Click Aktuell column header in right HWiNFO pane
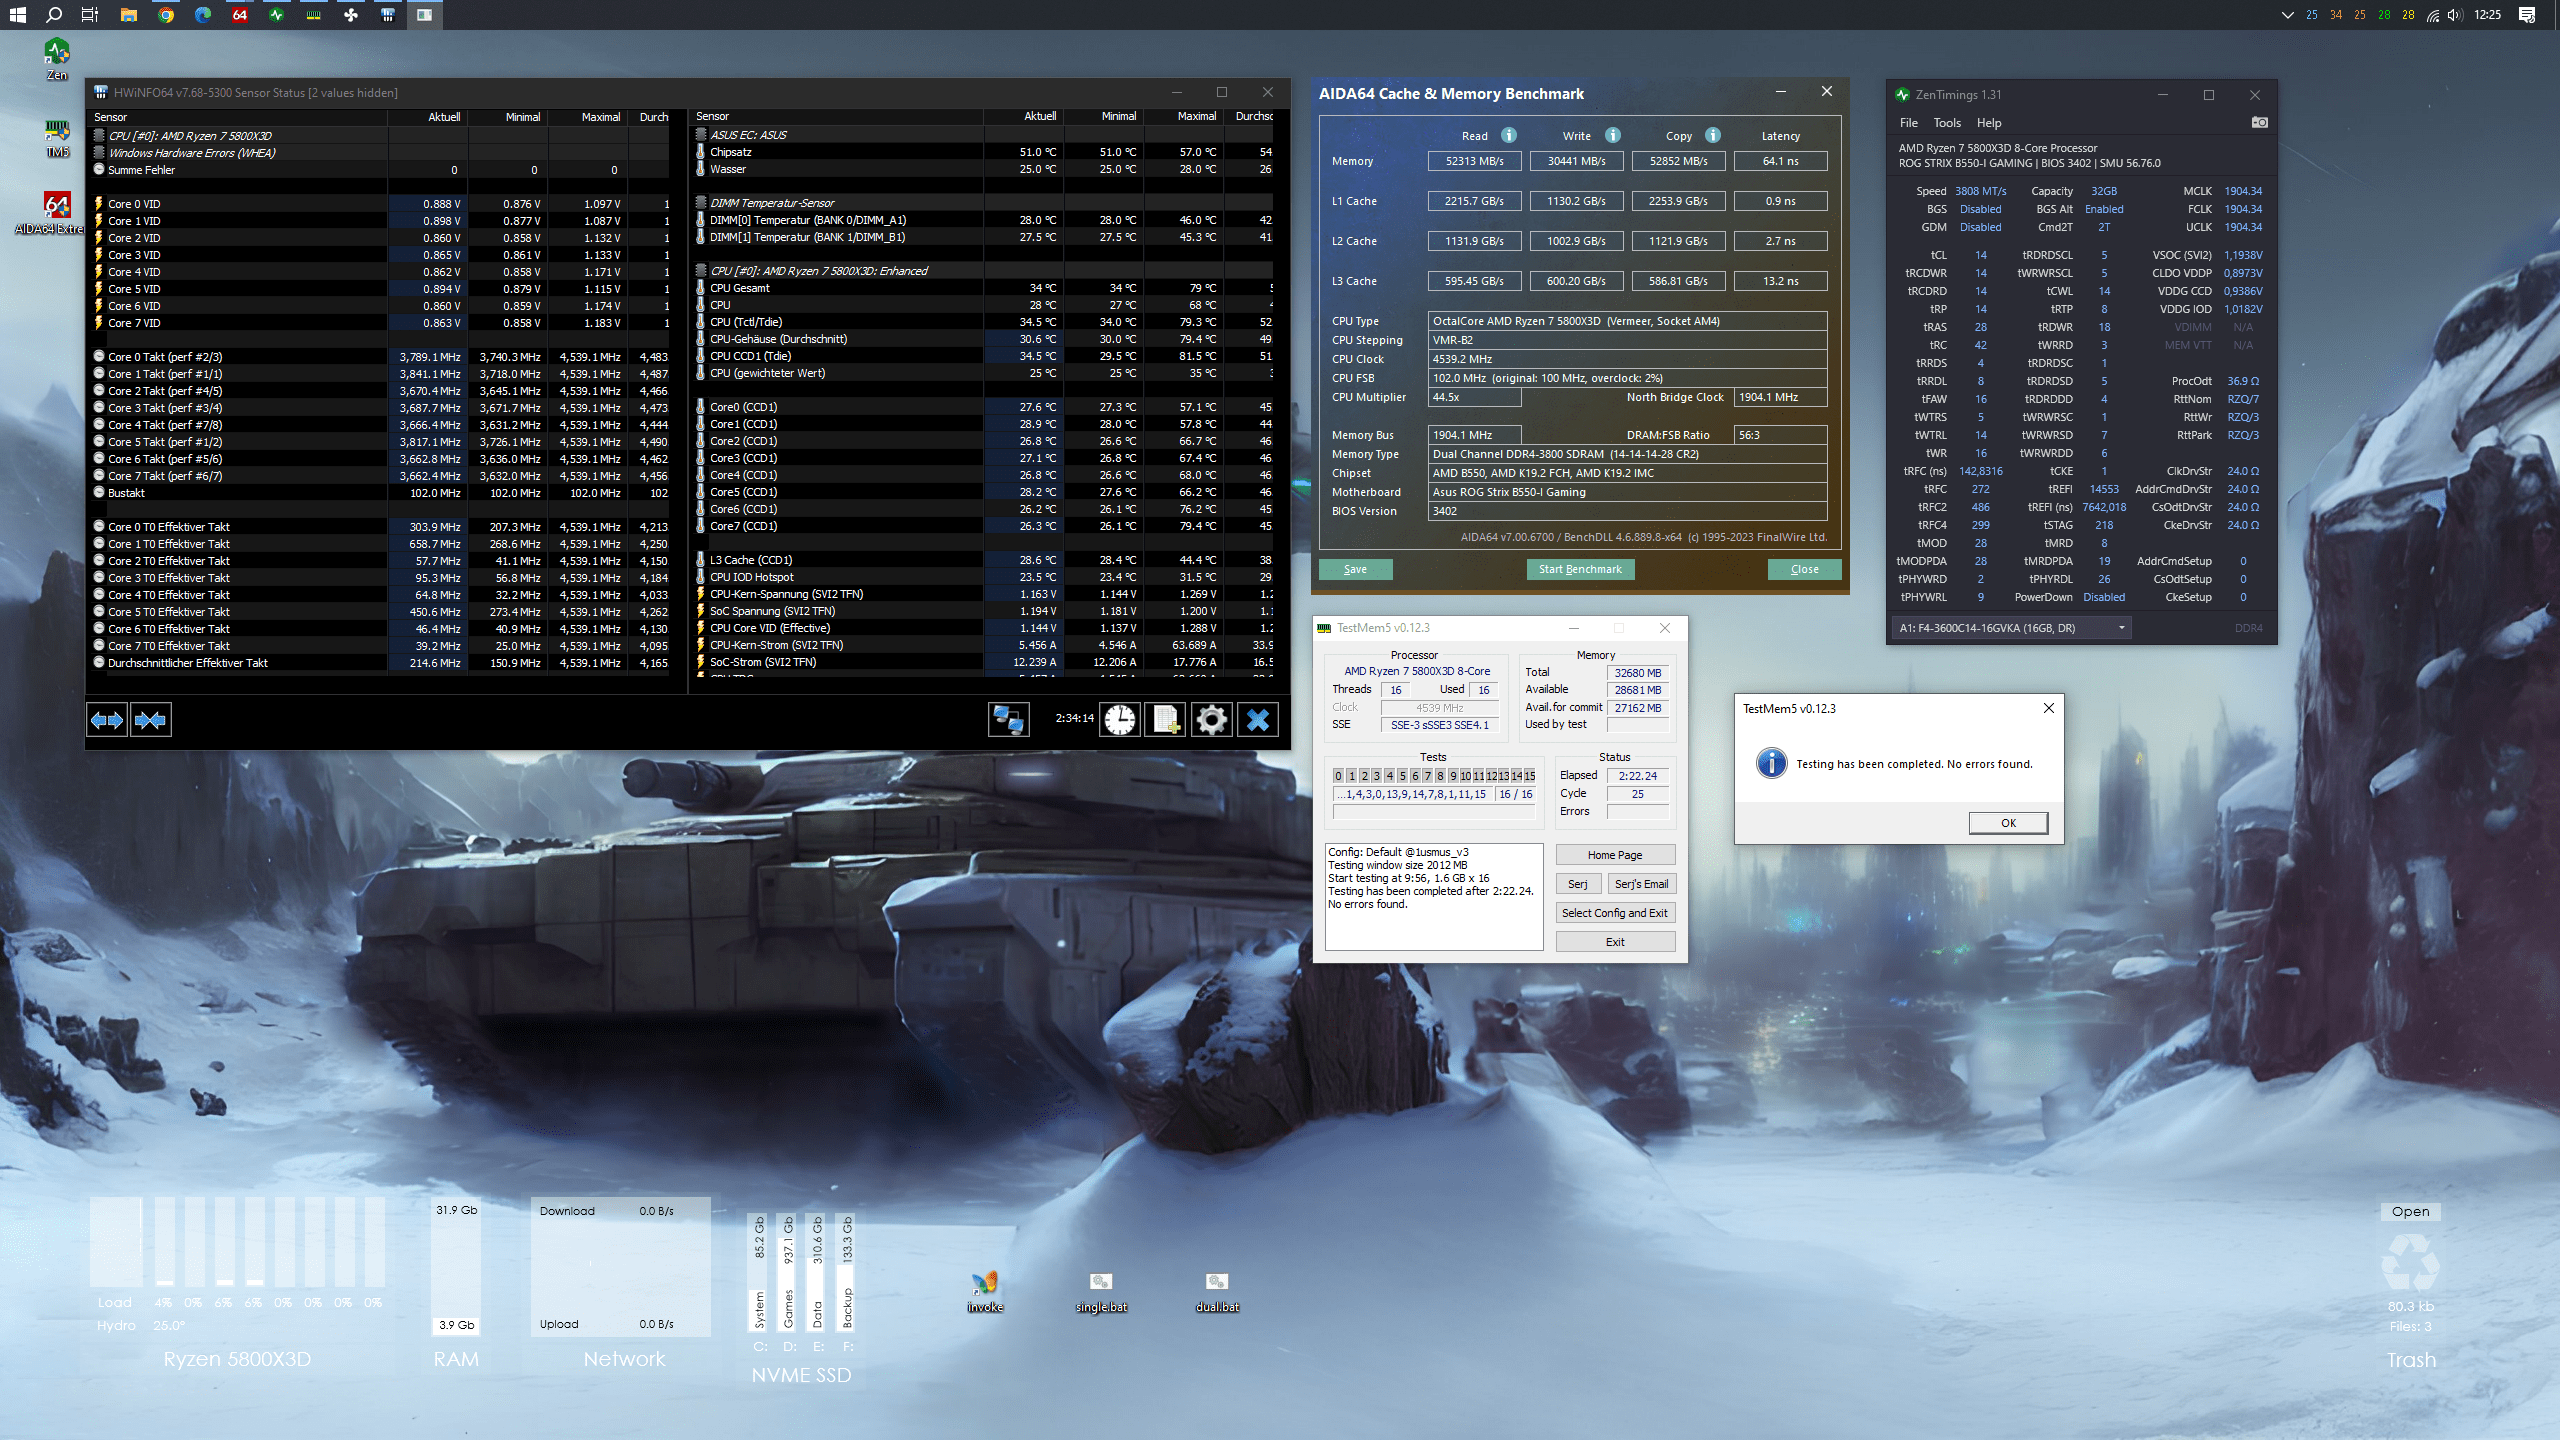The width and height of the screenshot is (2560, 1440). 1039,117
